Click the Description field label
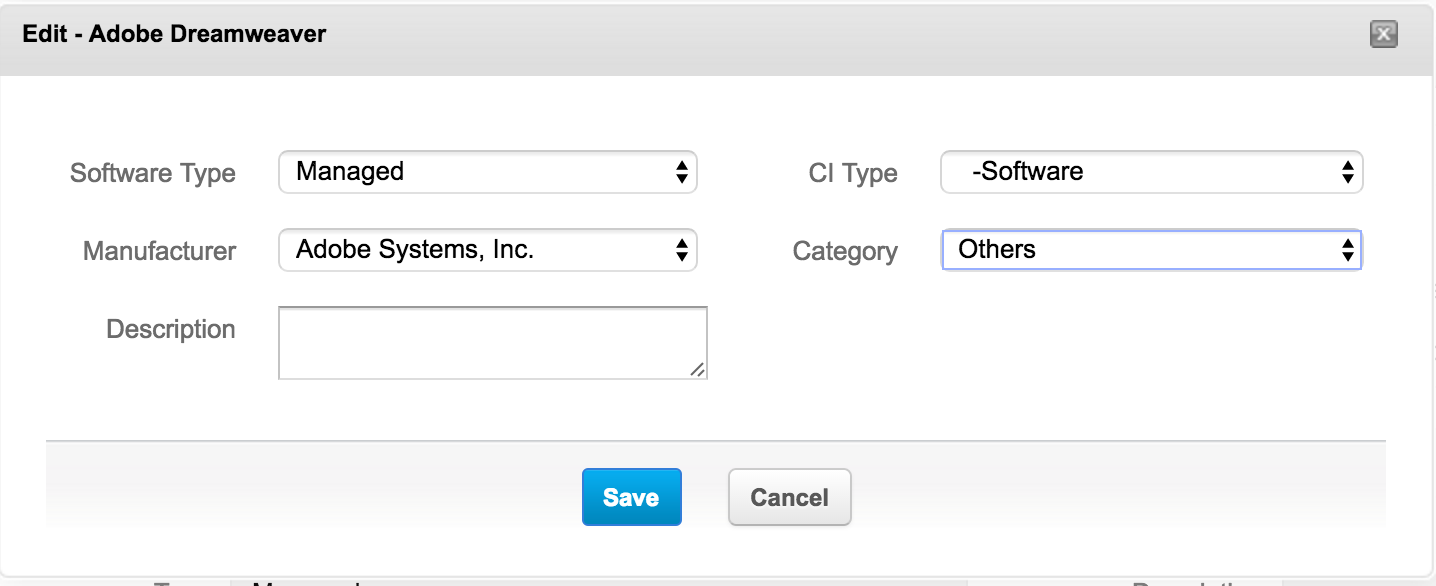 pyautogui.click(x=171, y=329)
